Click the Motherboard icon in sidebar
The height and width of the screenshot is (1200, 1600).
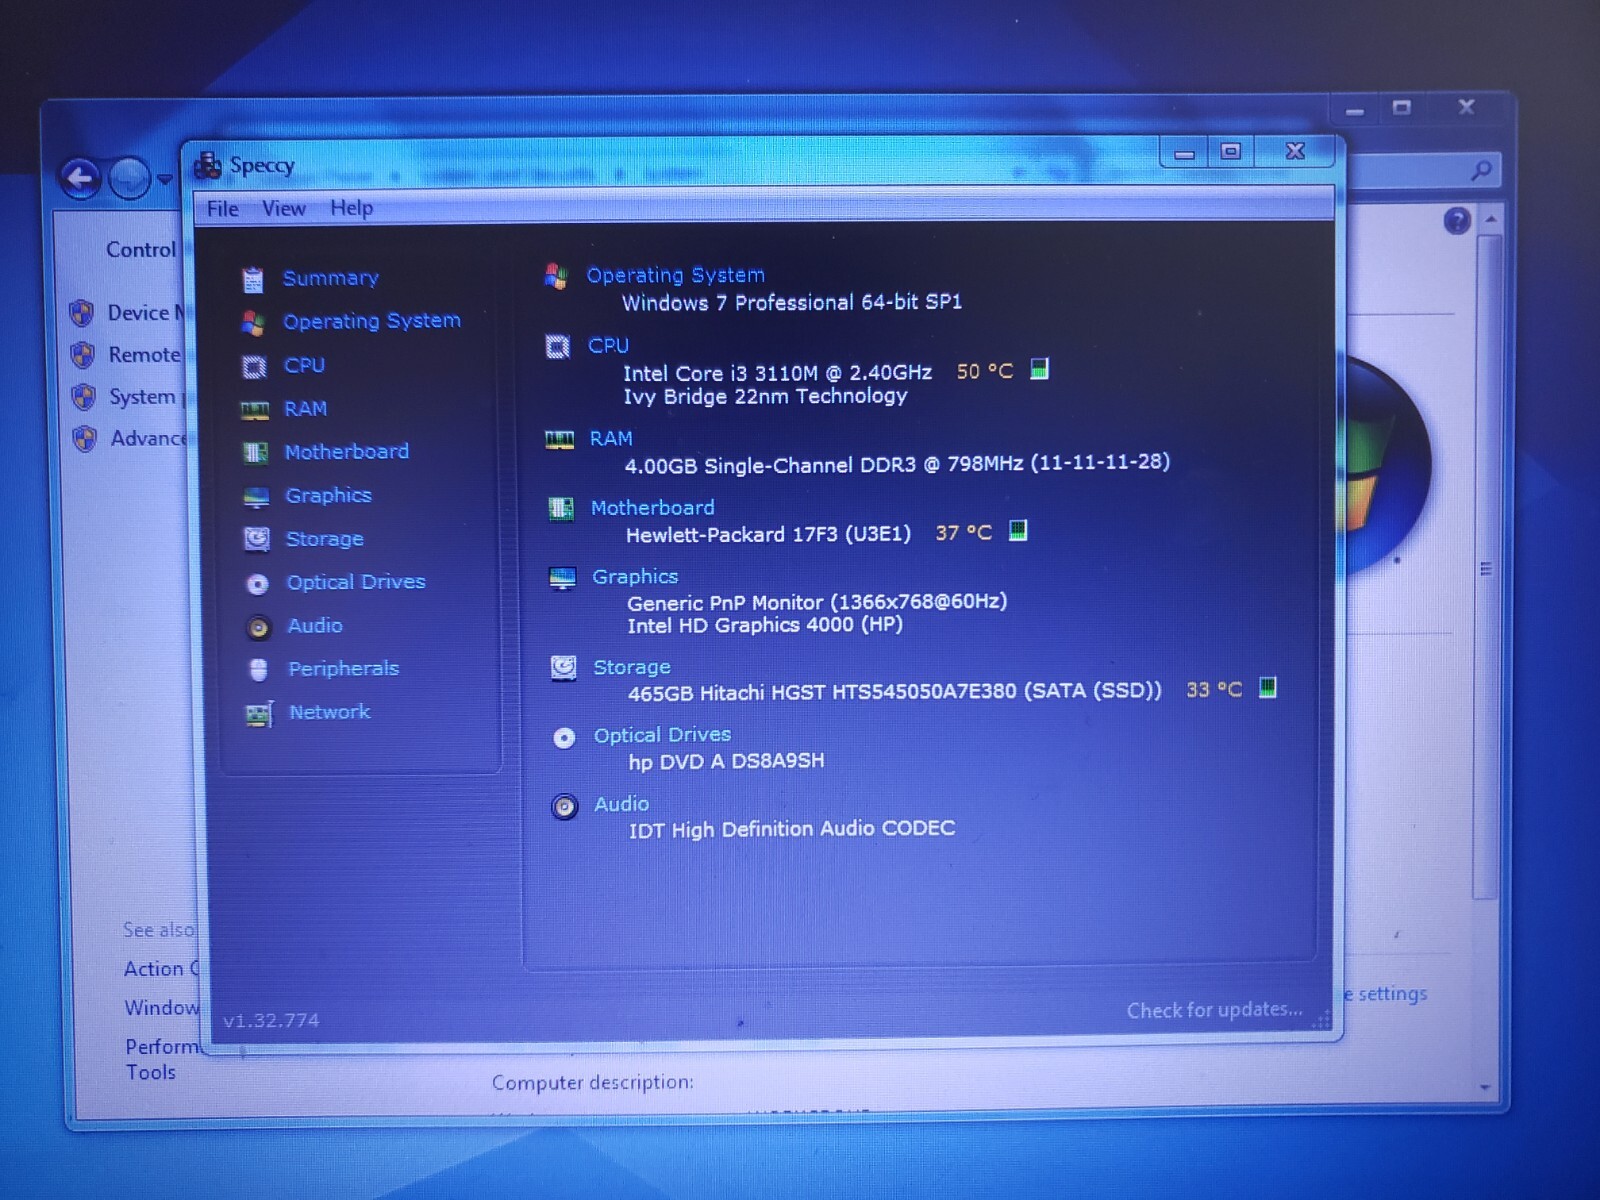[x=256, y=453]
